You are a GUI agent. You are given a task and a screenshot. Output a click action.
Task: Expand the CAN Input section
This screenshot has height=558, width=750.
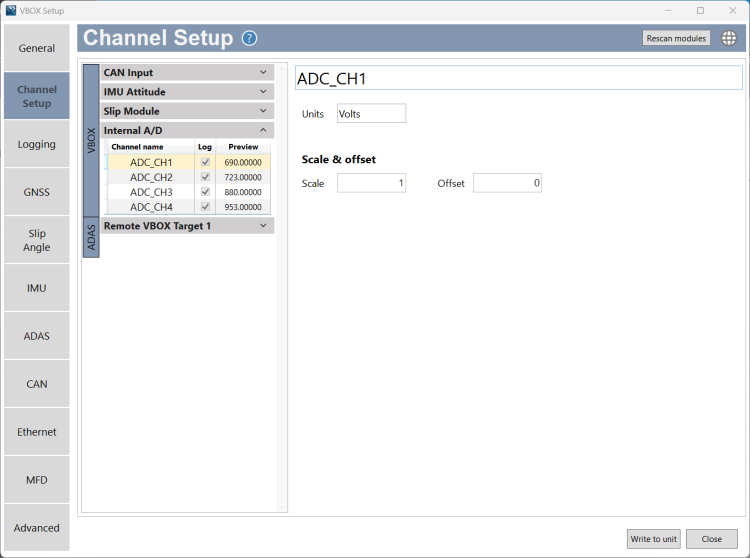pyautogui.click(x=187, y=73)
